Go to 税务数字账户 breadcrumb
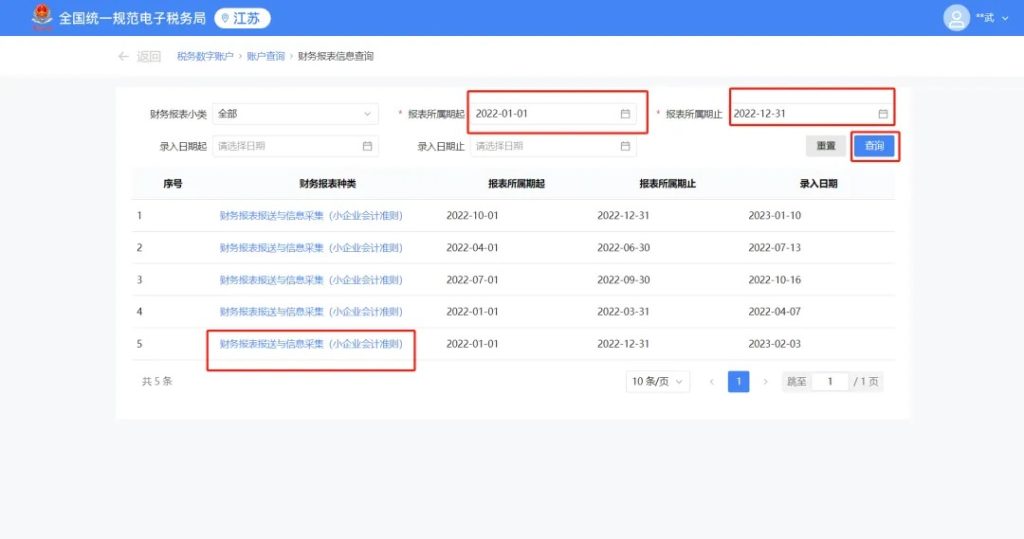The image size is (1024, 539). [205, 57]
